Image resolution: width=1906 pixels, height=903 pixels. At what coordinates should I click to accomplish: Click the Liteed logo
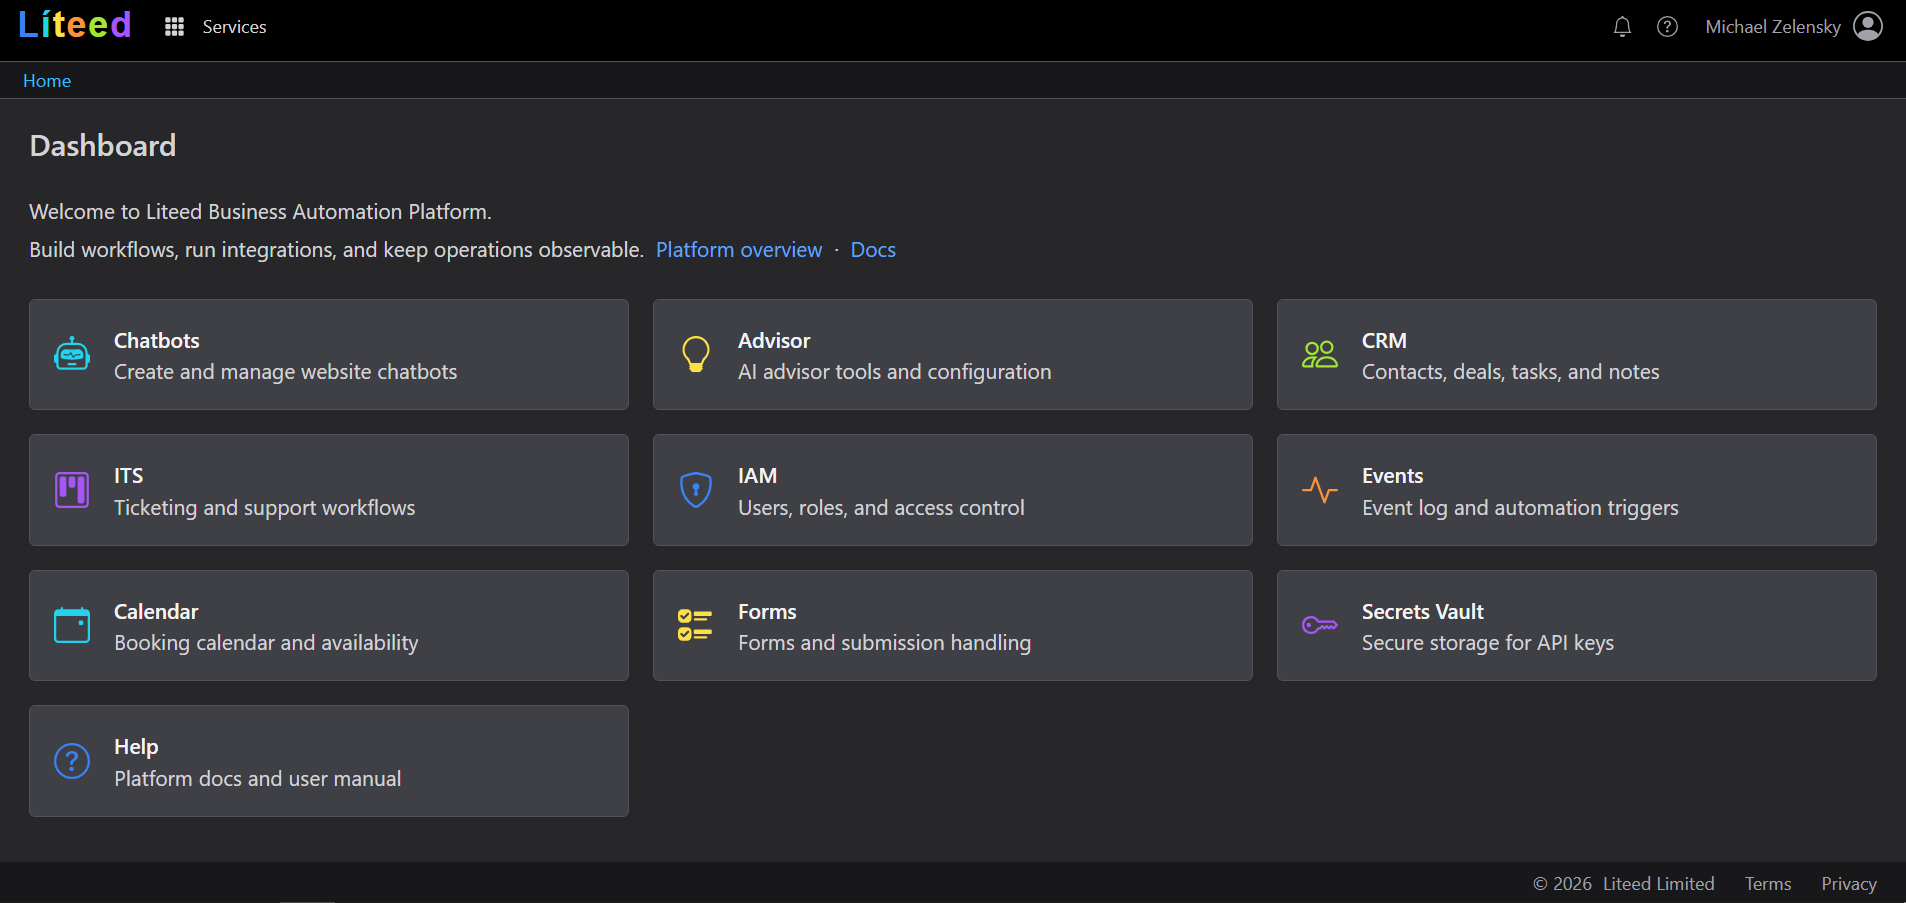click(x=74, y=24)
